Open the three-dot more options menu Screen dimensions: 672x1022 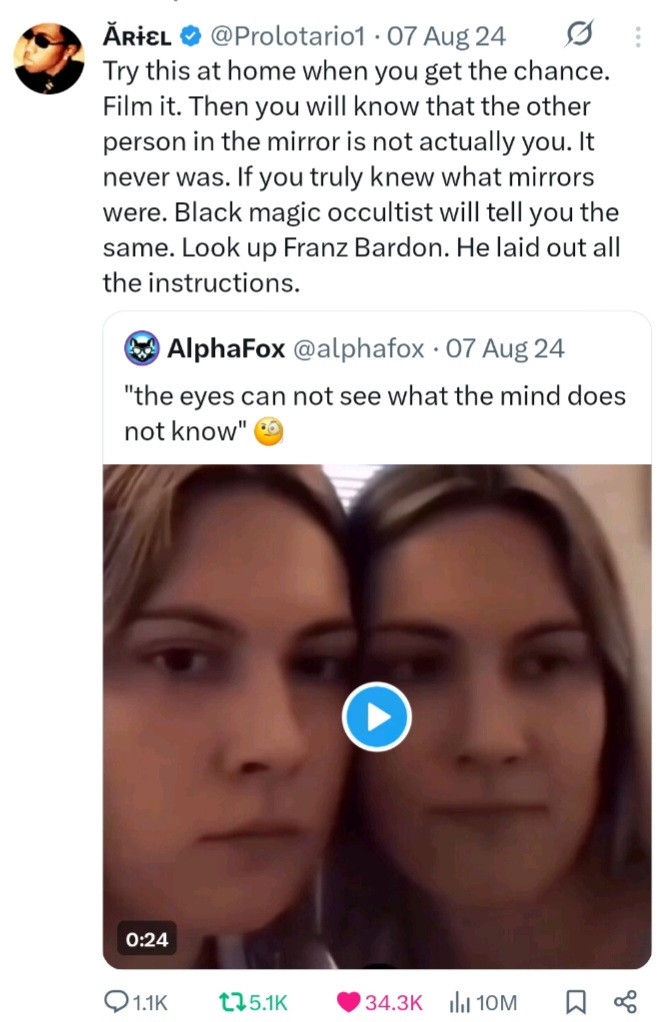point(637,36)
